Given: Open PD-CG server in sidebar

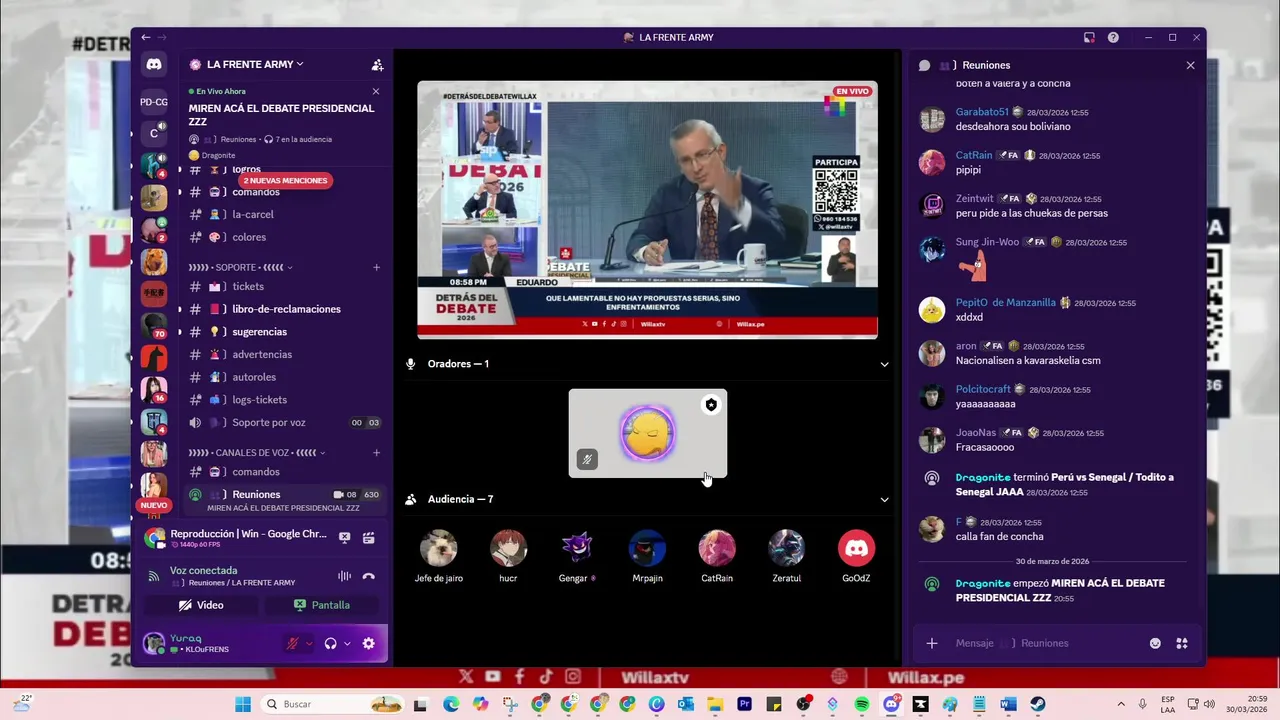Looking at the screenshot, I should [x=154, y=102].
